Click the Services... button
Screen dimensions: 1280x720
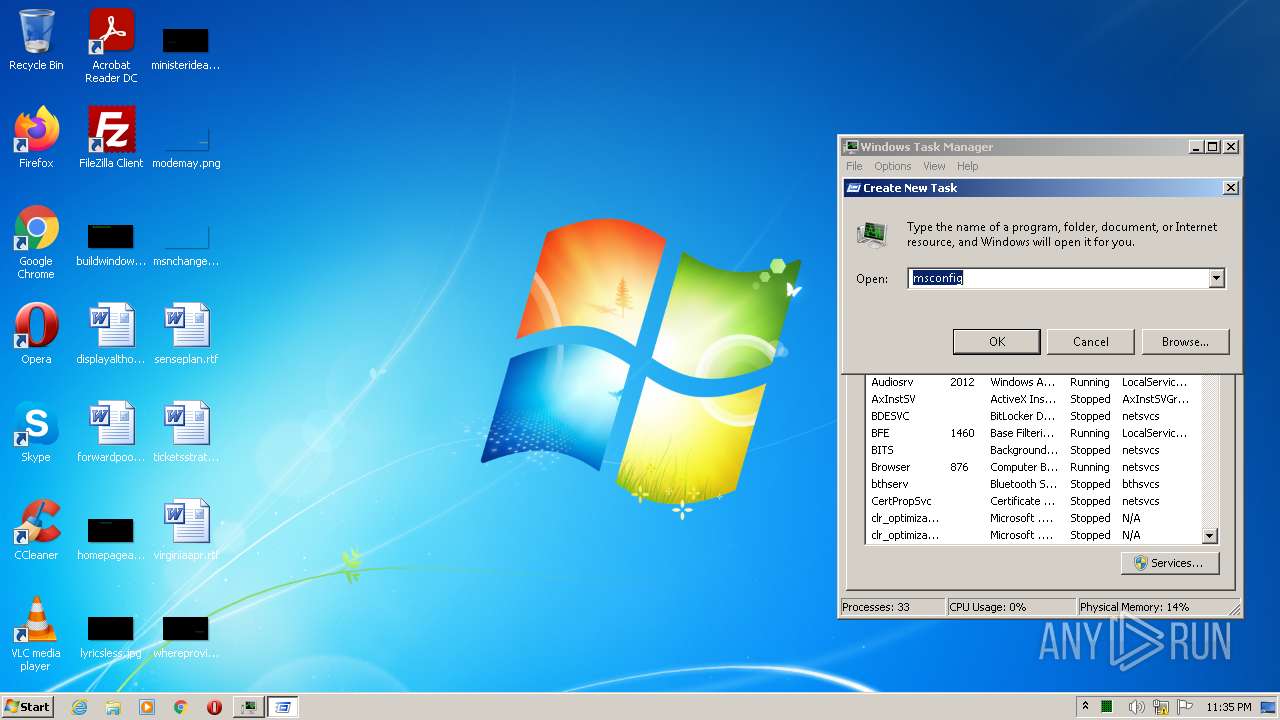[x=1169, y=563]
